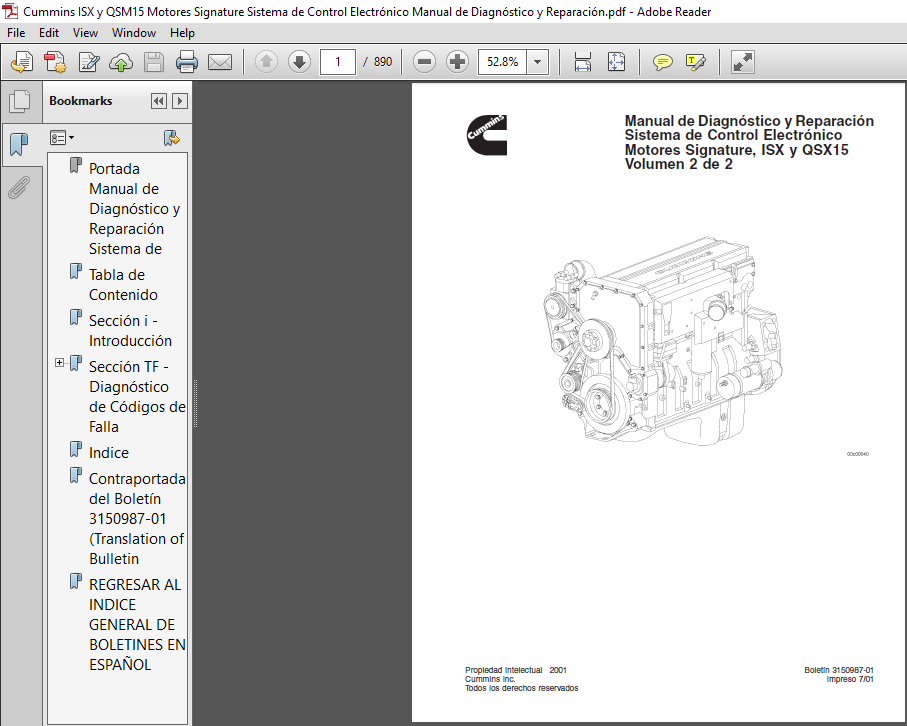Image resolution: width=907 pixels, height=726 pixels.
Task: Click the Create PDF online icon
Action: click(x=55, y=62)
